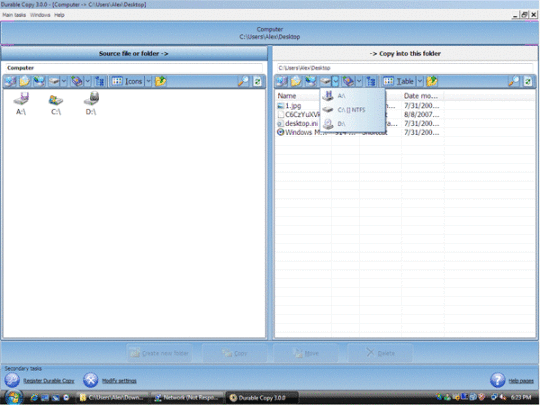This screenshot has height=405, width=540.
Task: Select the Windows M... shortcut row
Action: 358,132
